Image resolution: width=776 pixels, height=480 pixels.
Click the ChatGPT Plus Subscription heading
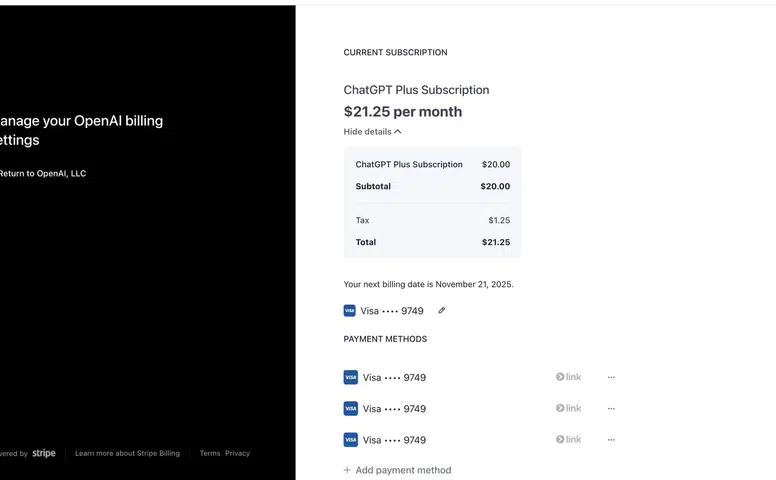tap(416, 90)
